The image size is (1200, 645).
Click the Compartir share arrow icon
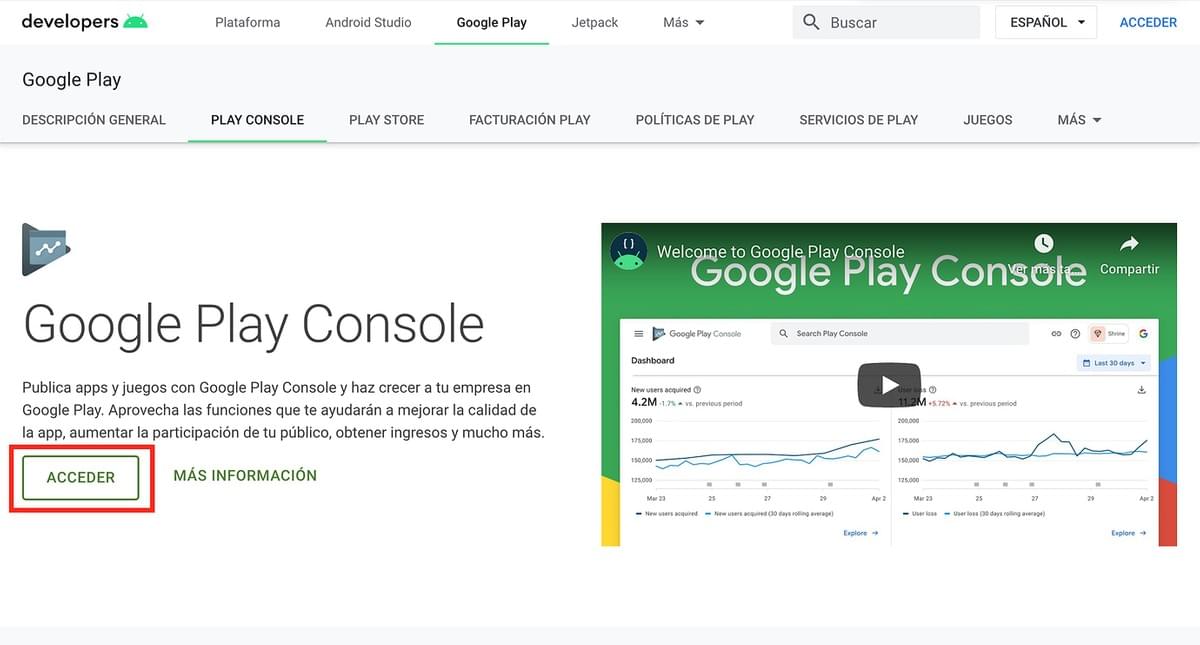tap(1129, 244)
